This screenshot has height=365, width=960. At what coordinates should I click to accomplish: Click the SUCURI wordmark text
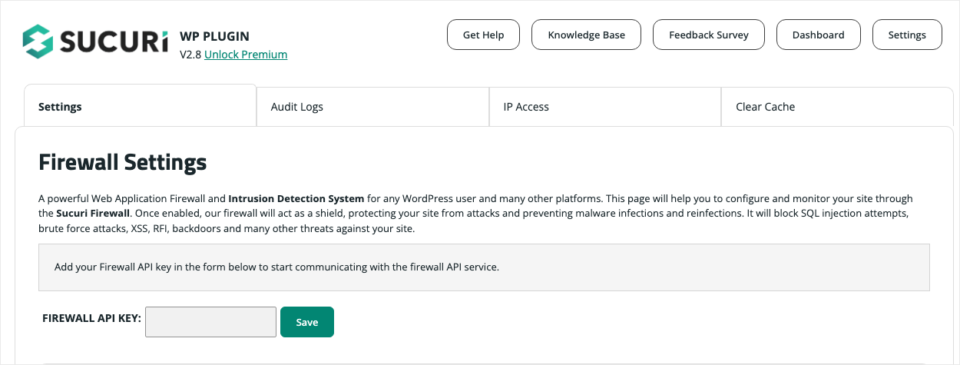point(114,42)
